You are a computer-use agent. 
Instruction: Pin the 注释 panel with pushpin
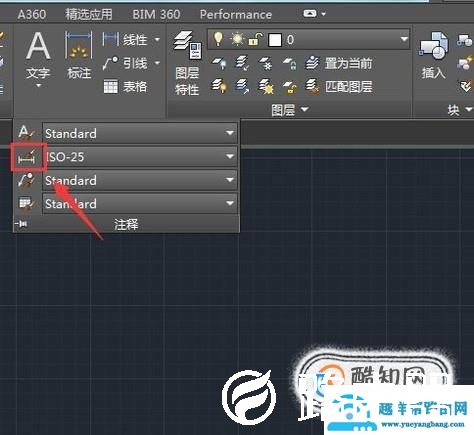tap(21, 224)
